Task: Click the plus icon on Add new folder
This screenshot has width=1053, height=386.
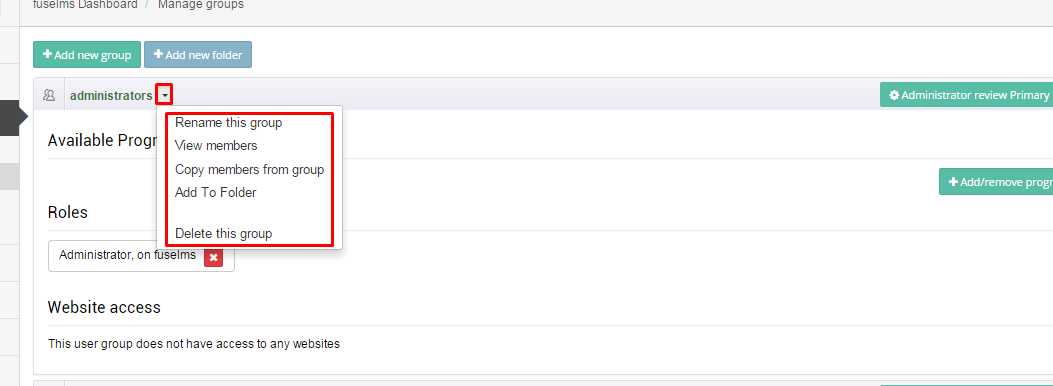Action: [158, 54]
